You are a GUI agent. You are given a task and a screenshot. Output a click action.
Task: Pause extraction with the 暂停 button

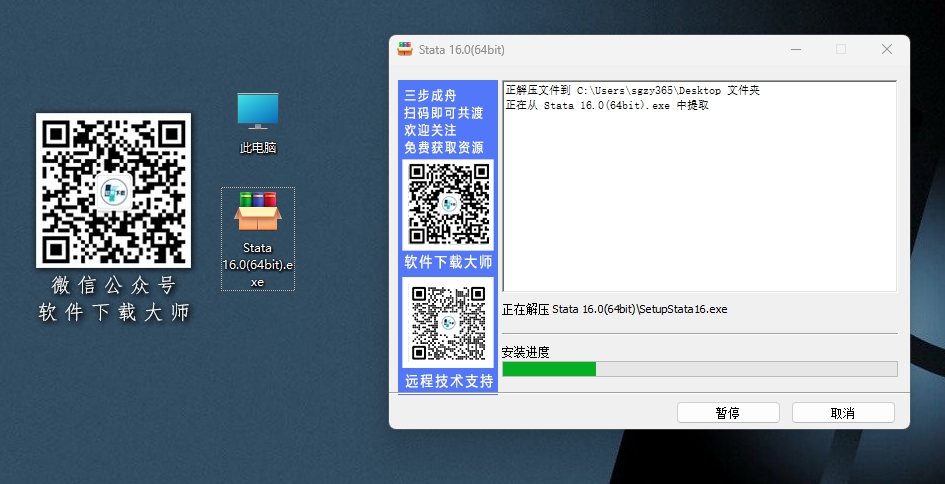[x=728, y=413]
